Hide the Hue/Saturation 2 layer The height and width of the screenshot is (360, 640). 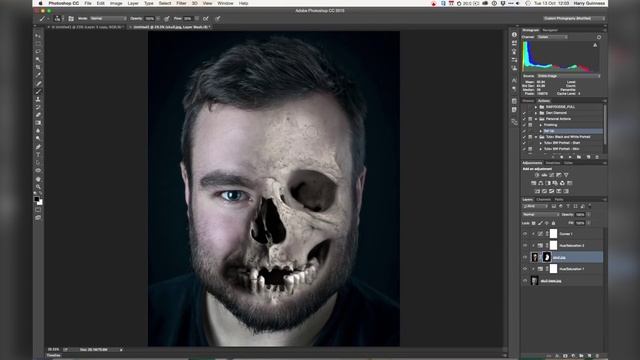point(525,245)
